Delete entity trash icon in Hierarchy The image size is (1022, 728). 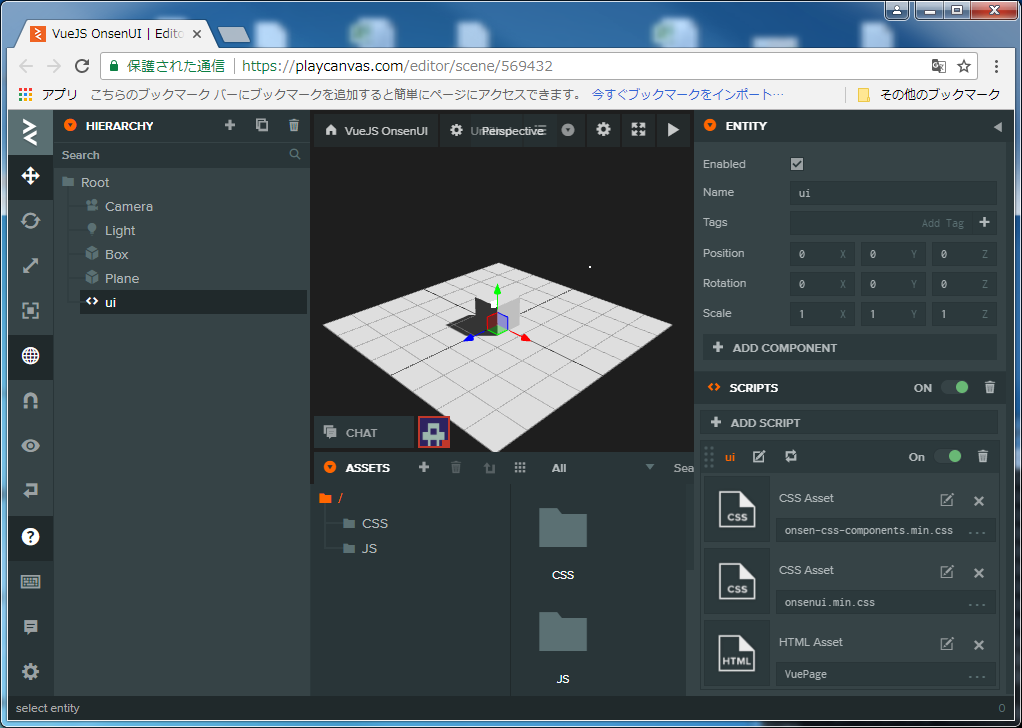pos(294,125)
